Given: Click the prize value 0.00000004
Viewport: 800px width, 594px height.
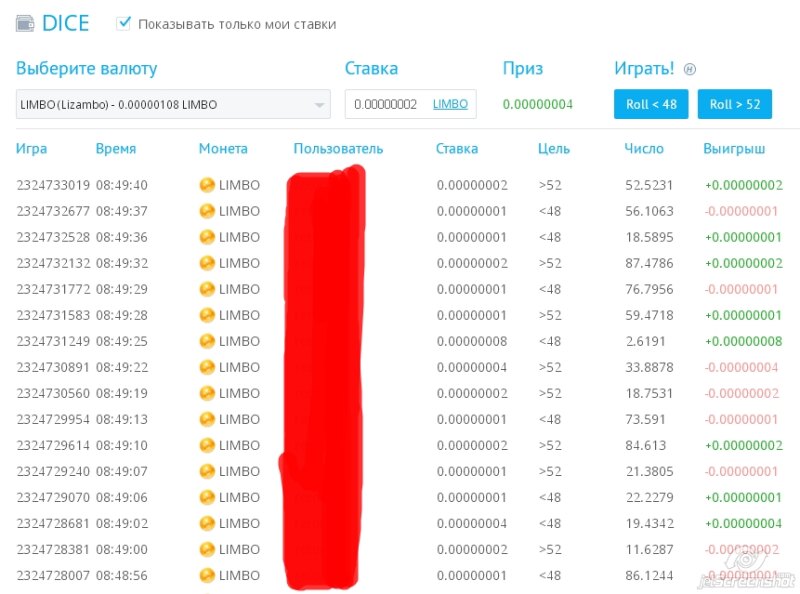Looking at the screenshot, I should [537, 104].
